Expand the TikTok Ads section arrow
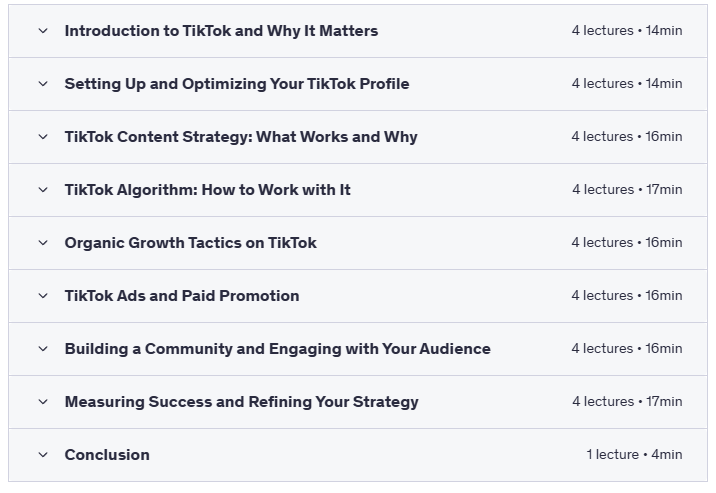716x493 pixels. tap(43, 296)
